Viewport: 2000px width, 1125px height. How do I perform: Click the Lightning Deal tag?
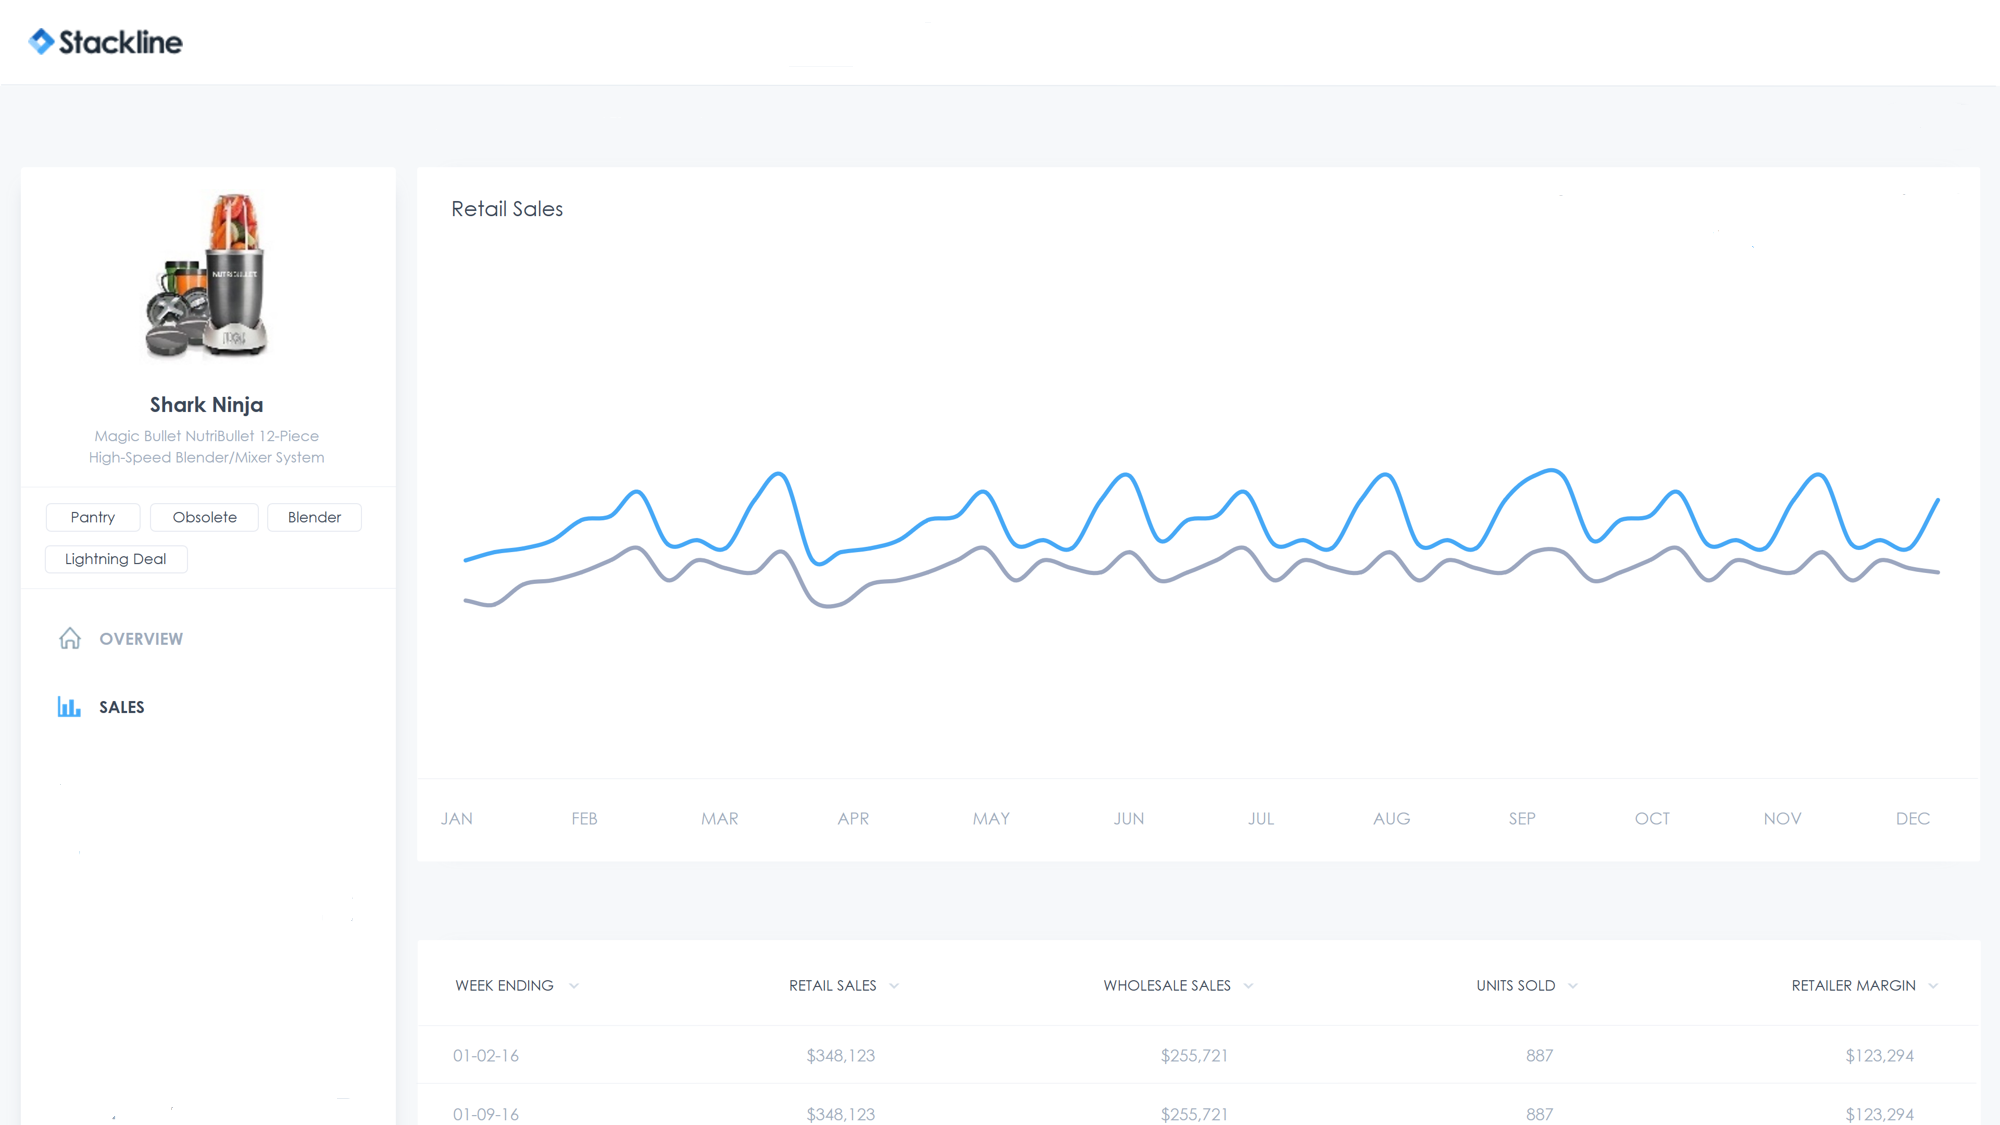[x=116, y=559]
